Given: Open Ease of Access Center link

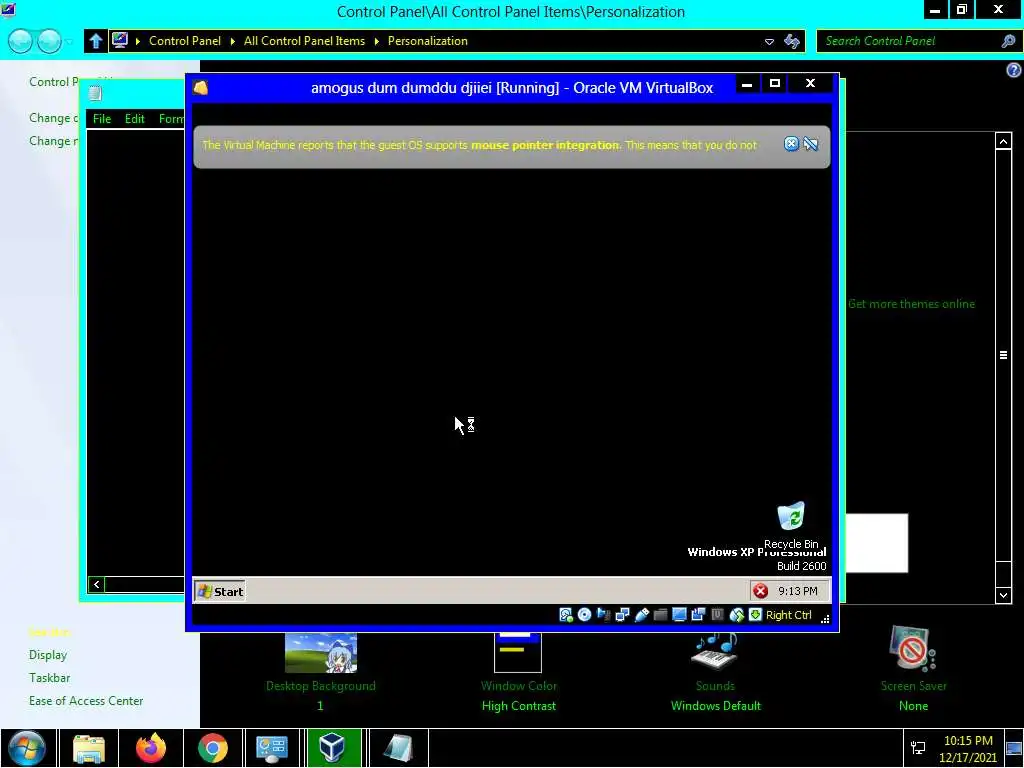Looking at the screenshot, I should 86,701.
